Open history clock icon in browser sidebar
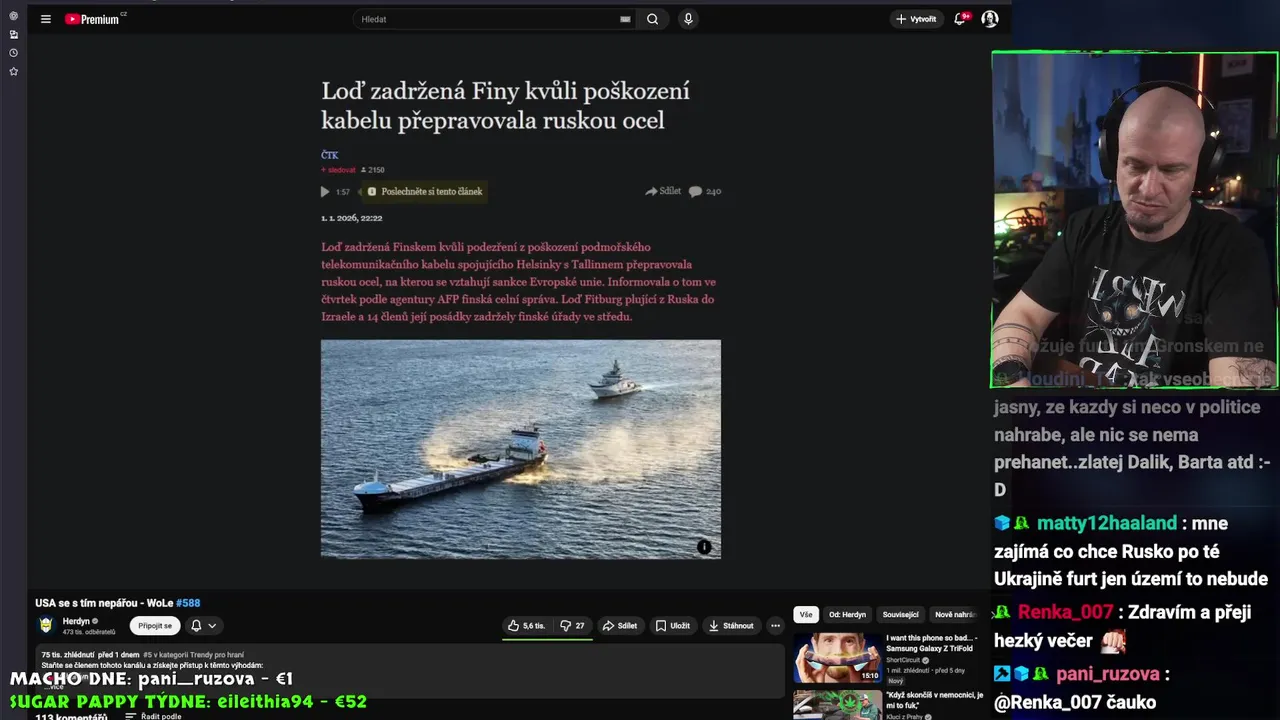Screen dimensions: 1280x720 coord(13,53)
